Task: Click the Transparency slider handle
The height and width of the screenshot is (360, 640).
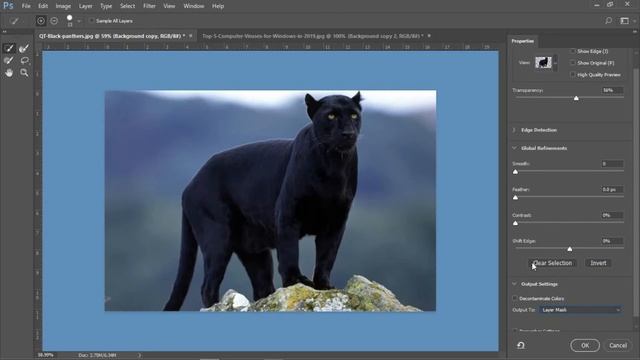Action: click(x=576, y=98)
